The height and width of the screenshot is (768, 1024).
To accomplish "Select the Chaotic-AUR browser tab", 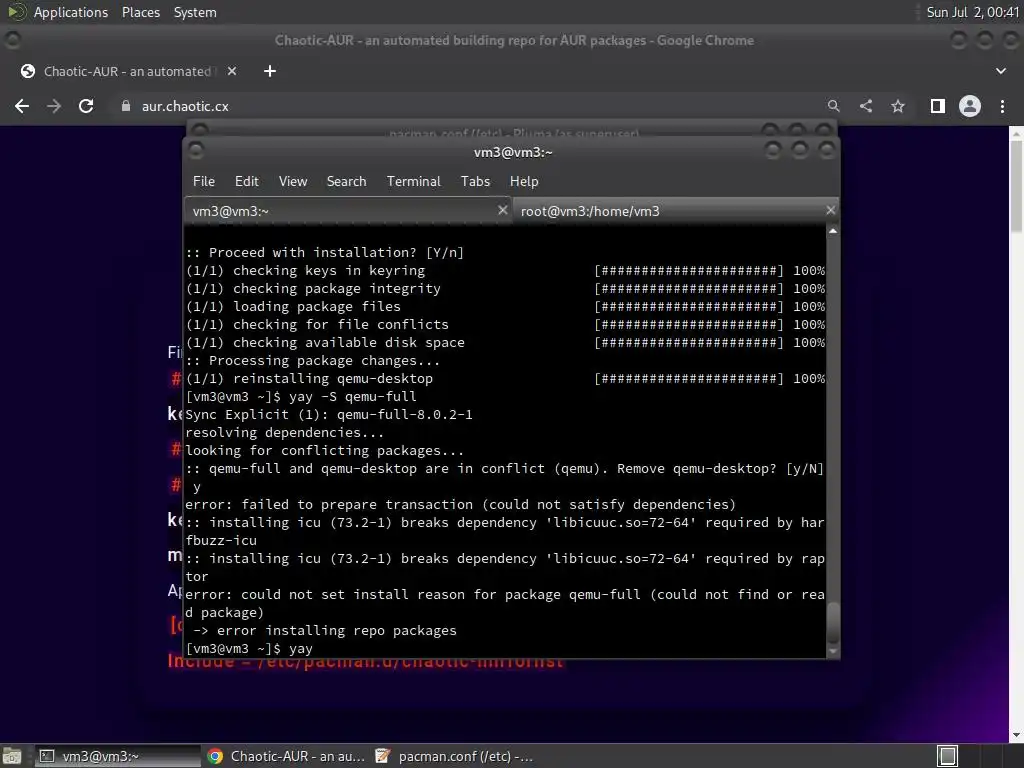I will tap(127, 71).
